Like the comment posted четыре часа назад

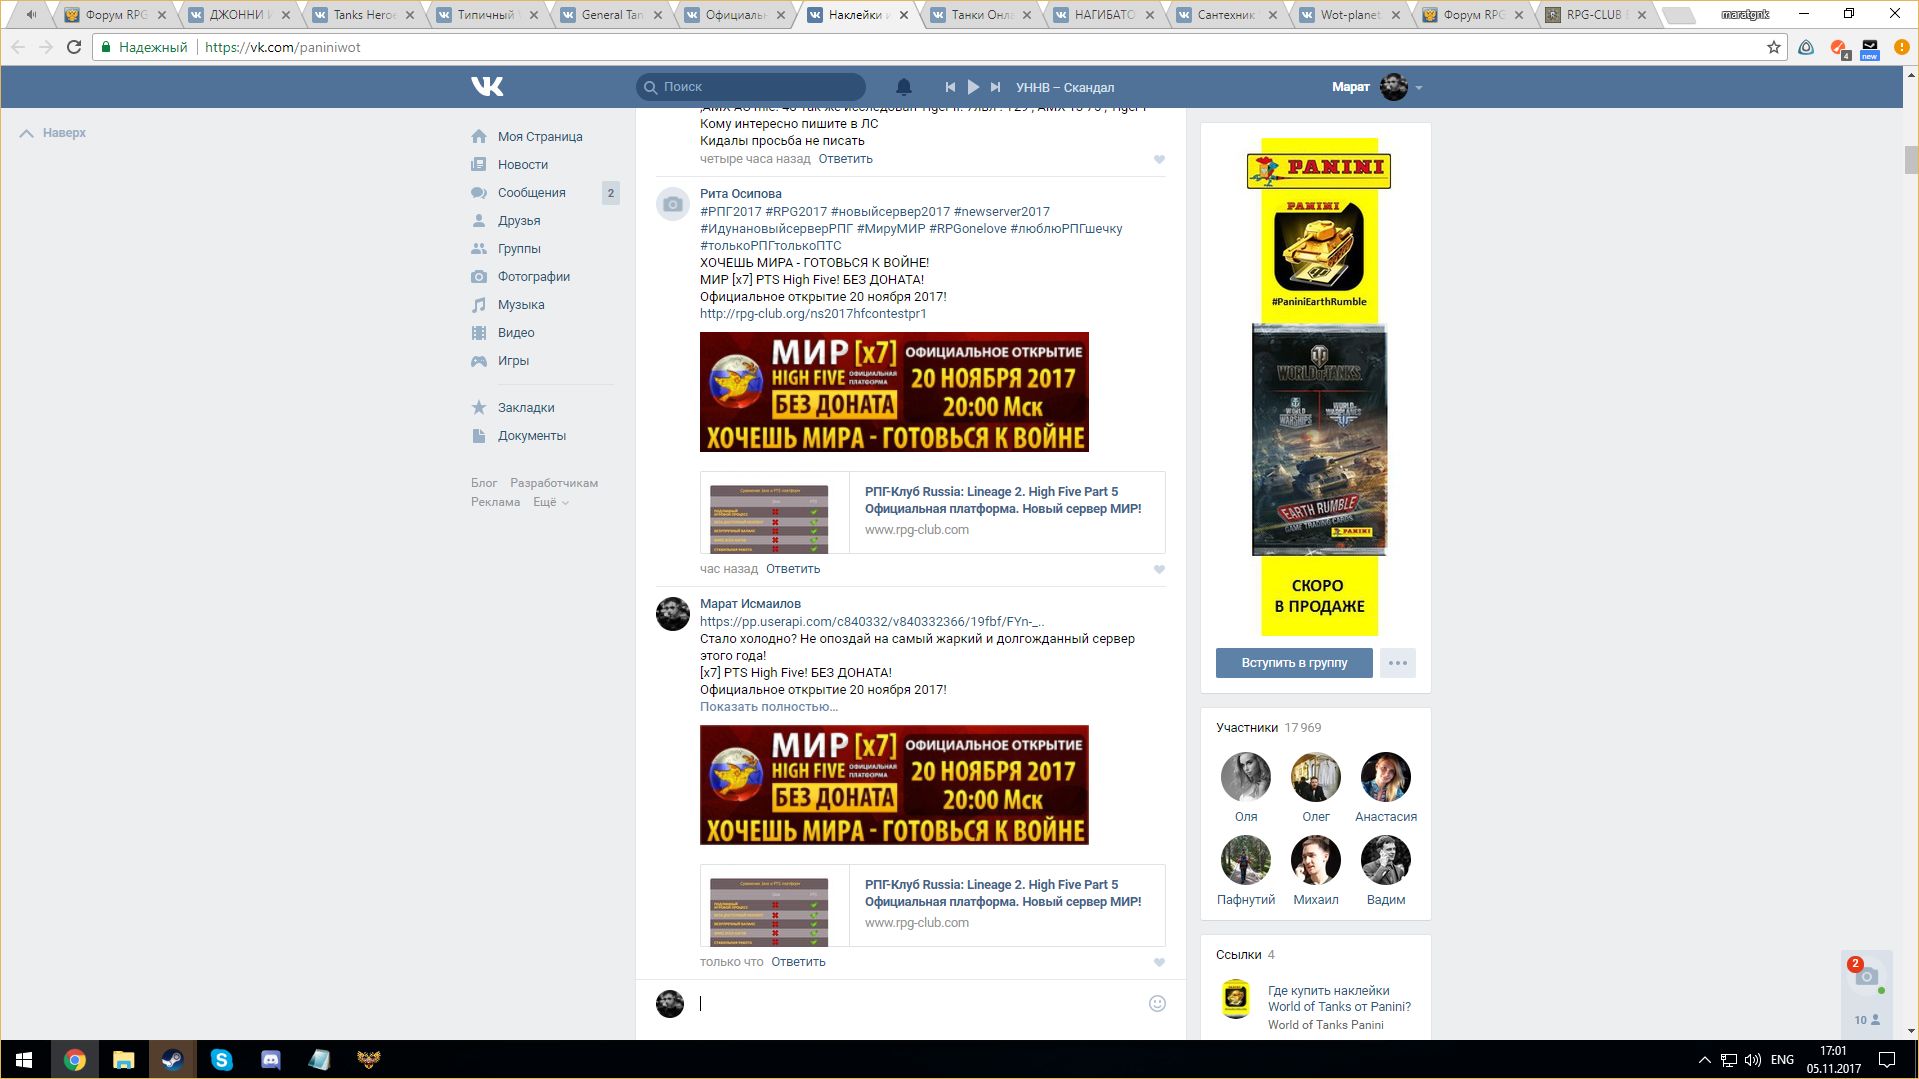tap(1159, 159)
